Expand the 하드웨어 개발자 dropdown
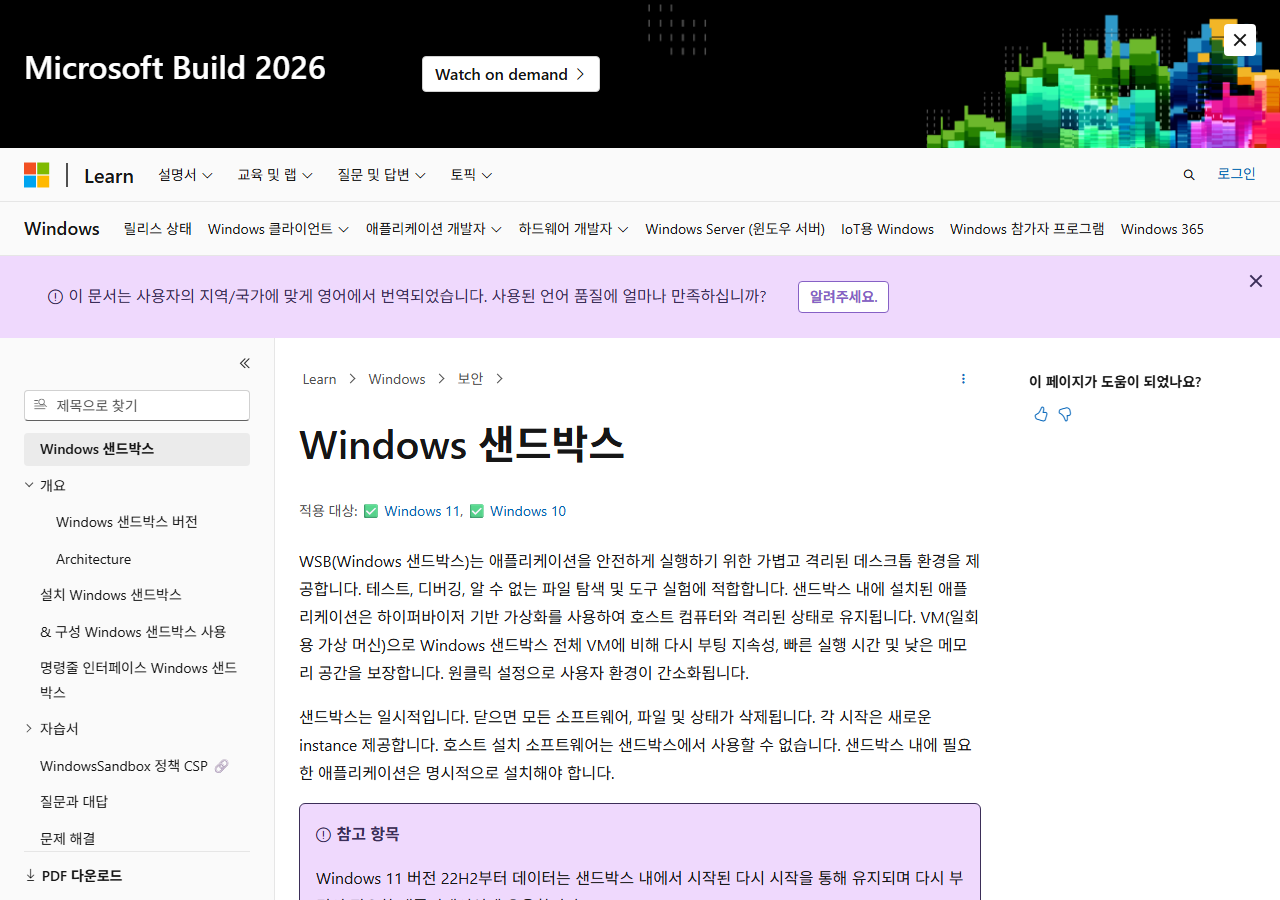The image size is (1280, 900). tap(573, 229)
